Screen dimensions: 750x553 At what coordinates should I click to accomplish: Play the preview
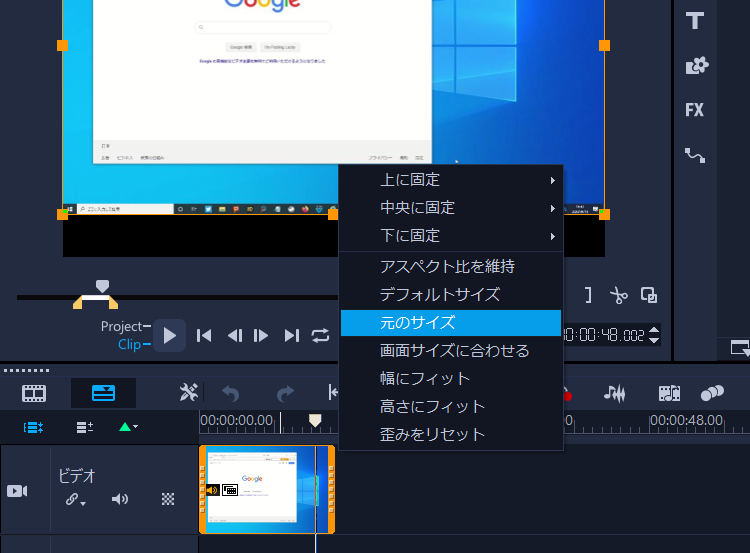pyautogui.click(x=169, y=335)
